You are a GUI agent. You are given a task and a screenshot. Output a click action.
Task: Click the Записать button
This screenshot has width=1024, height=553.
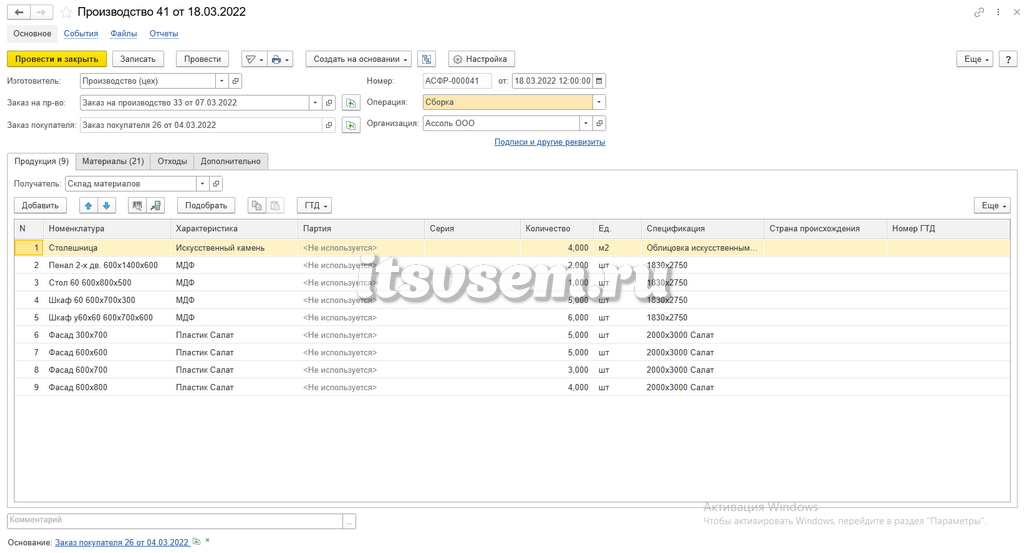coord(138,59)
